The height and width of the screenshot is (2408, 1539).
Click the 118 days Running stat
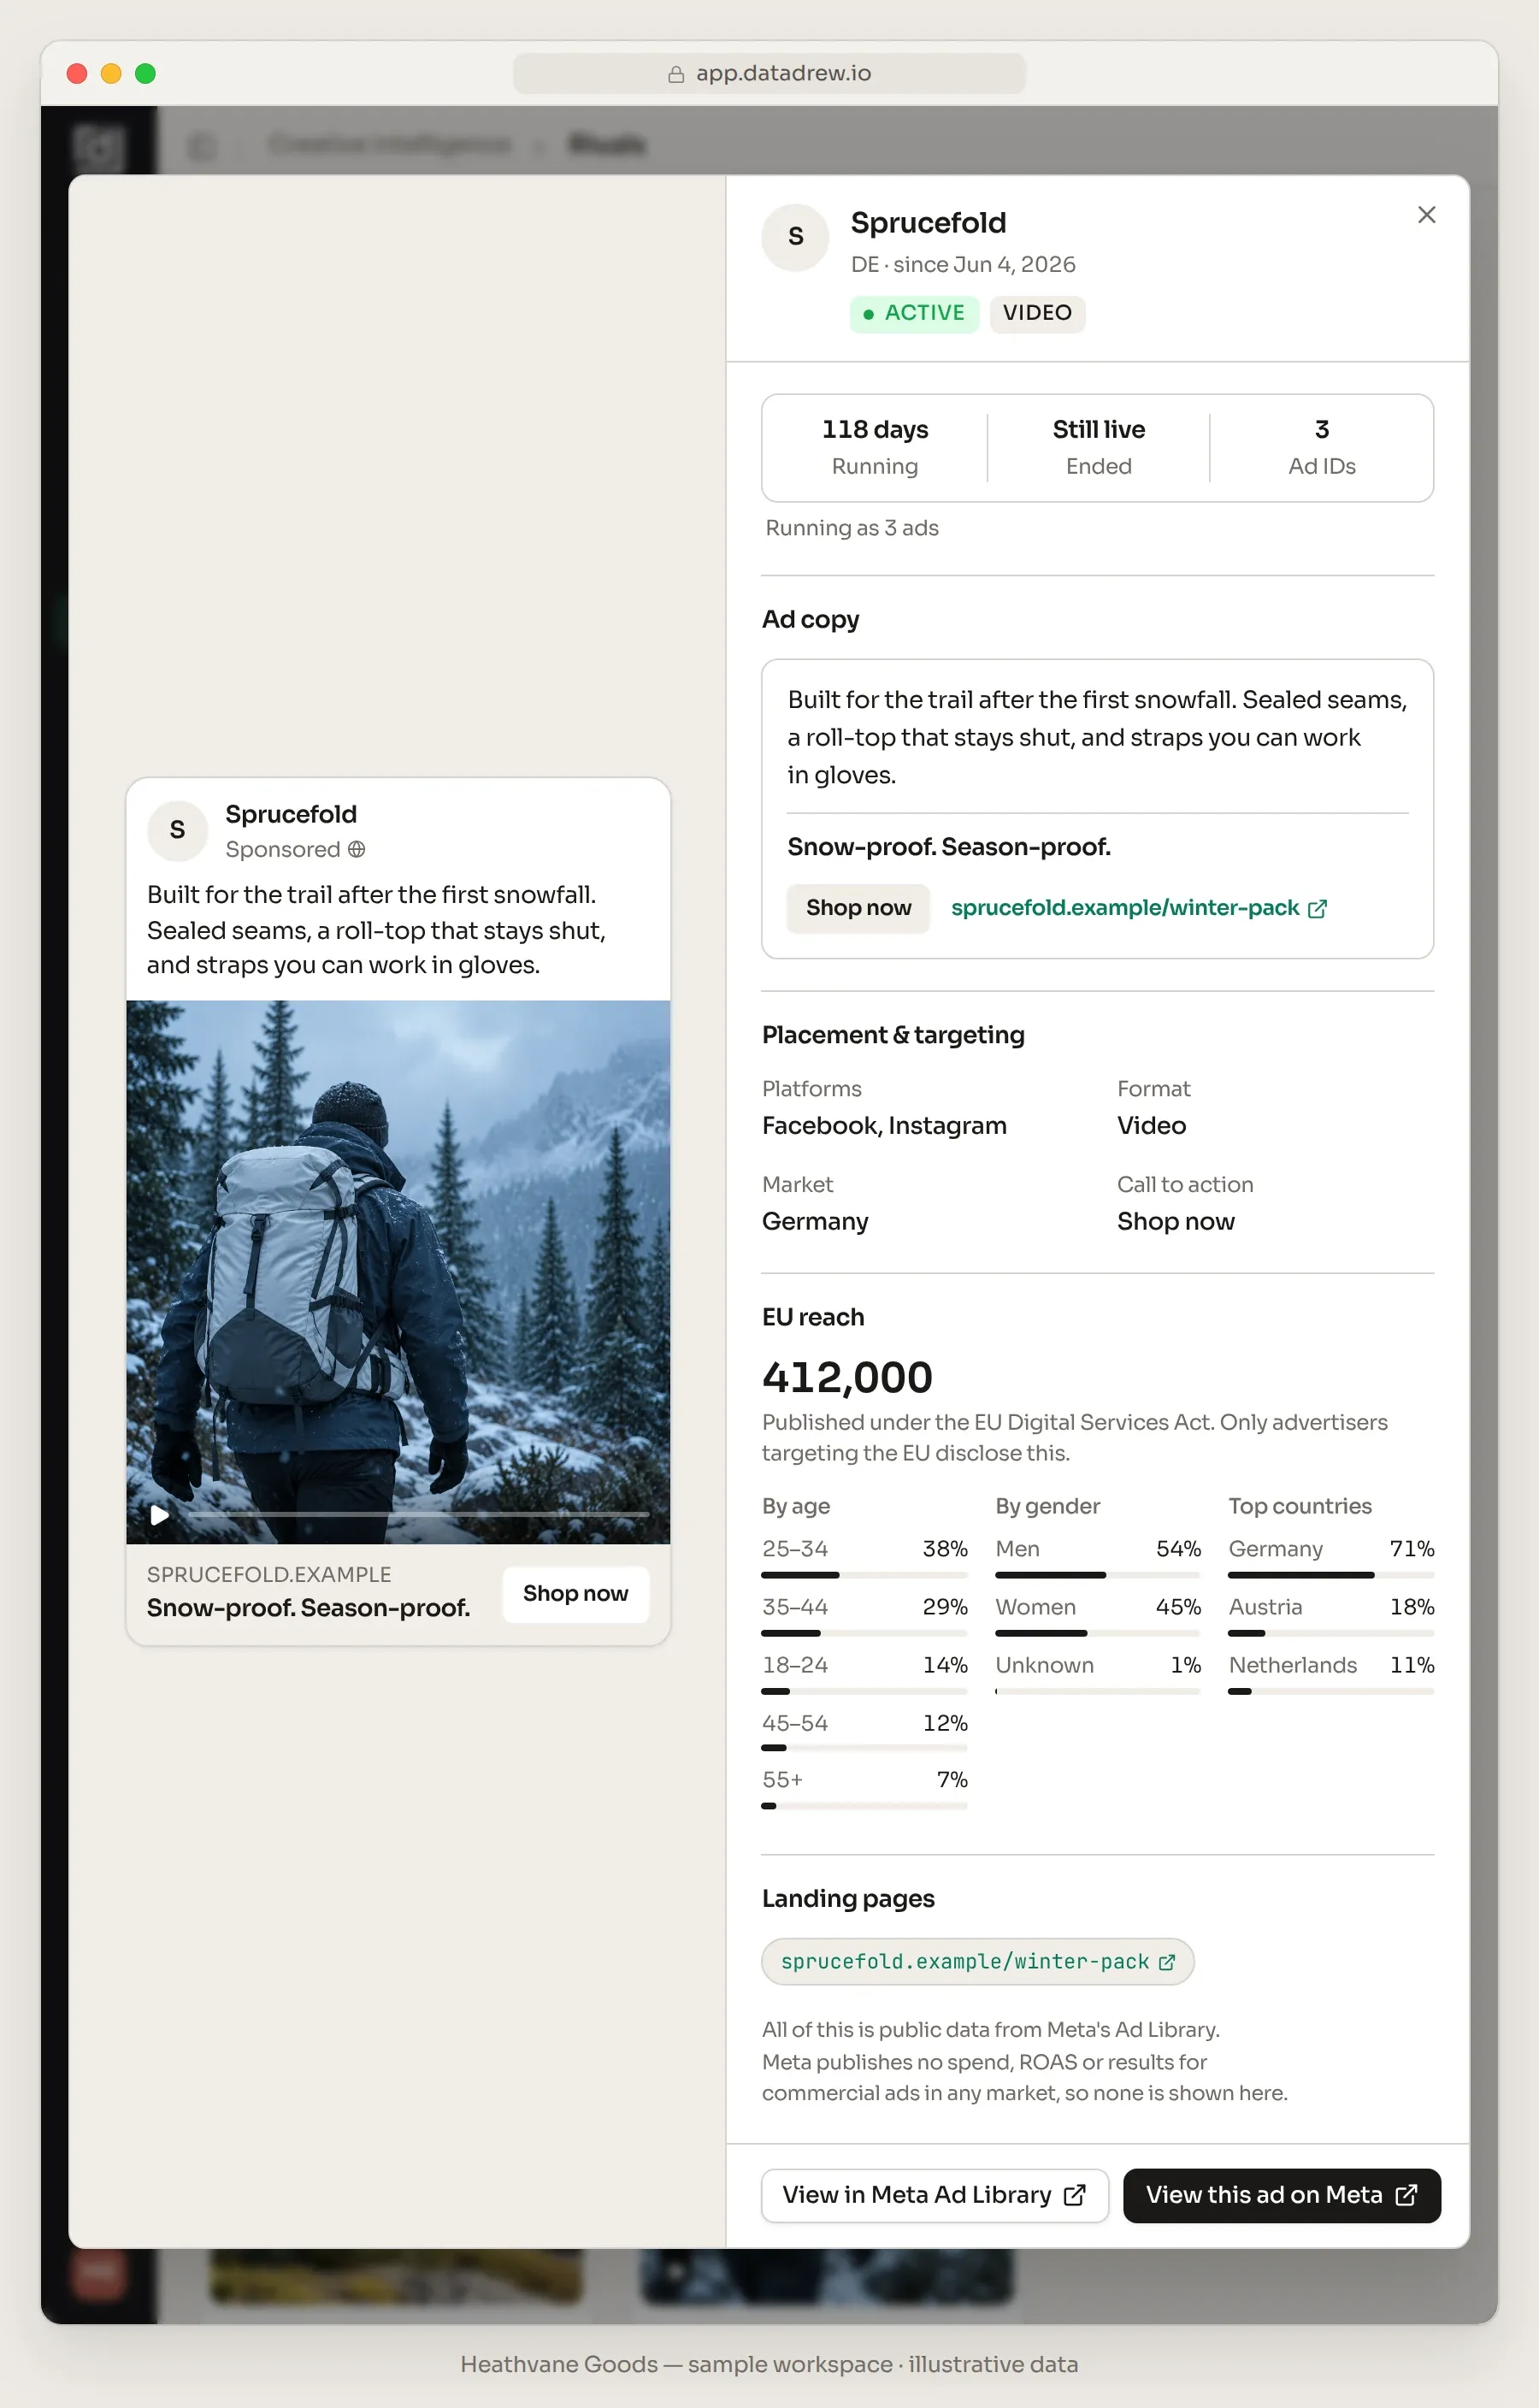[875, 447]
